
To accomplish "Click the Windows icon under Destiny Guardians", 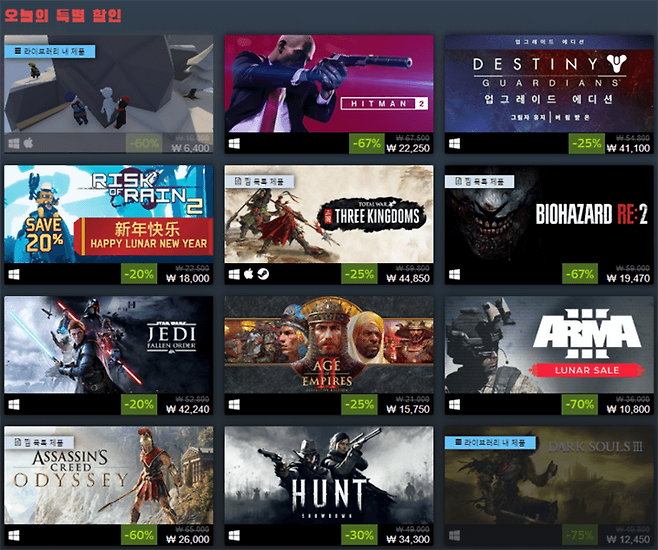I will [454, 143].
